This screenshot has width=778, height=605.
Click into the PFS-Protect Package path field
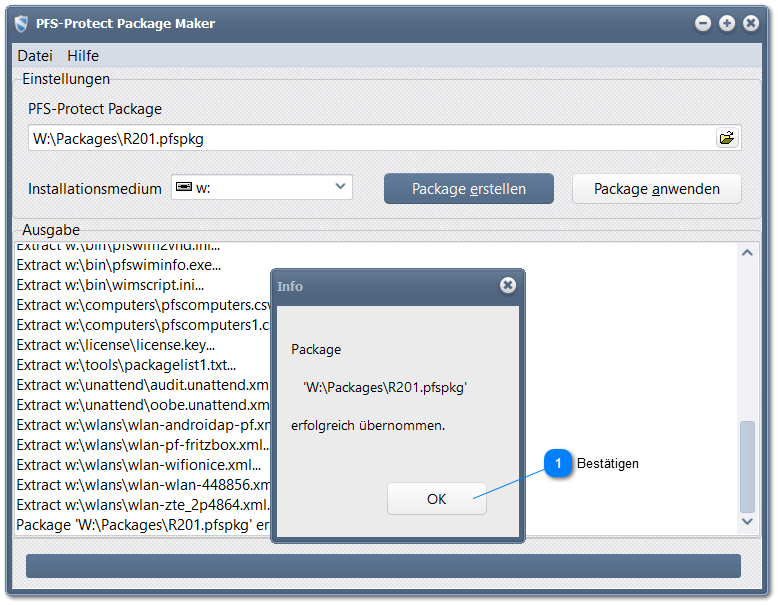pos(370,138)
